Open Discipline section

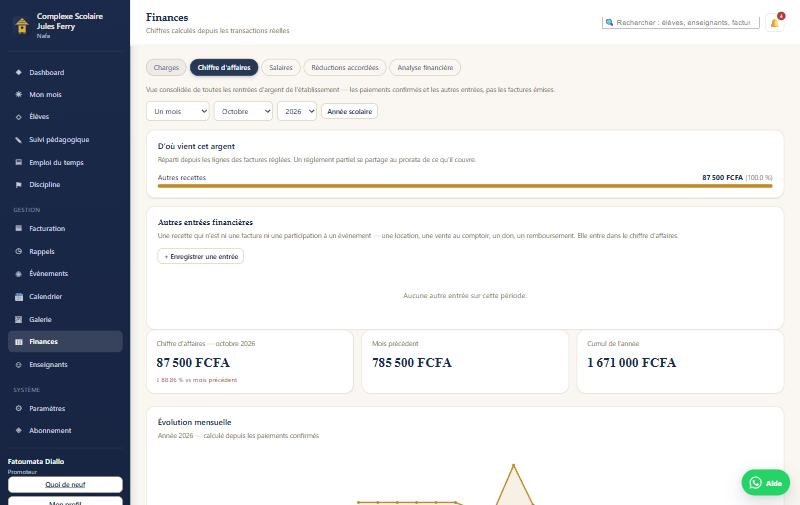pyautogui.click(x=65, y=185)
